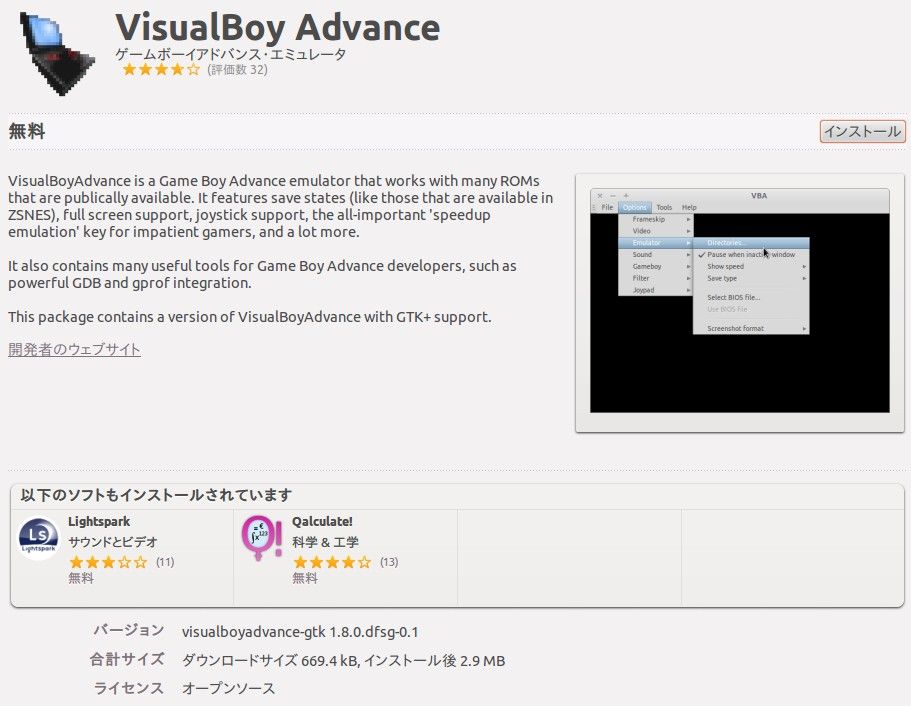Click the Lightspark application icon
The image size is (911, 706).
tap(38, 538)
